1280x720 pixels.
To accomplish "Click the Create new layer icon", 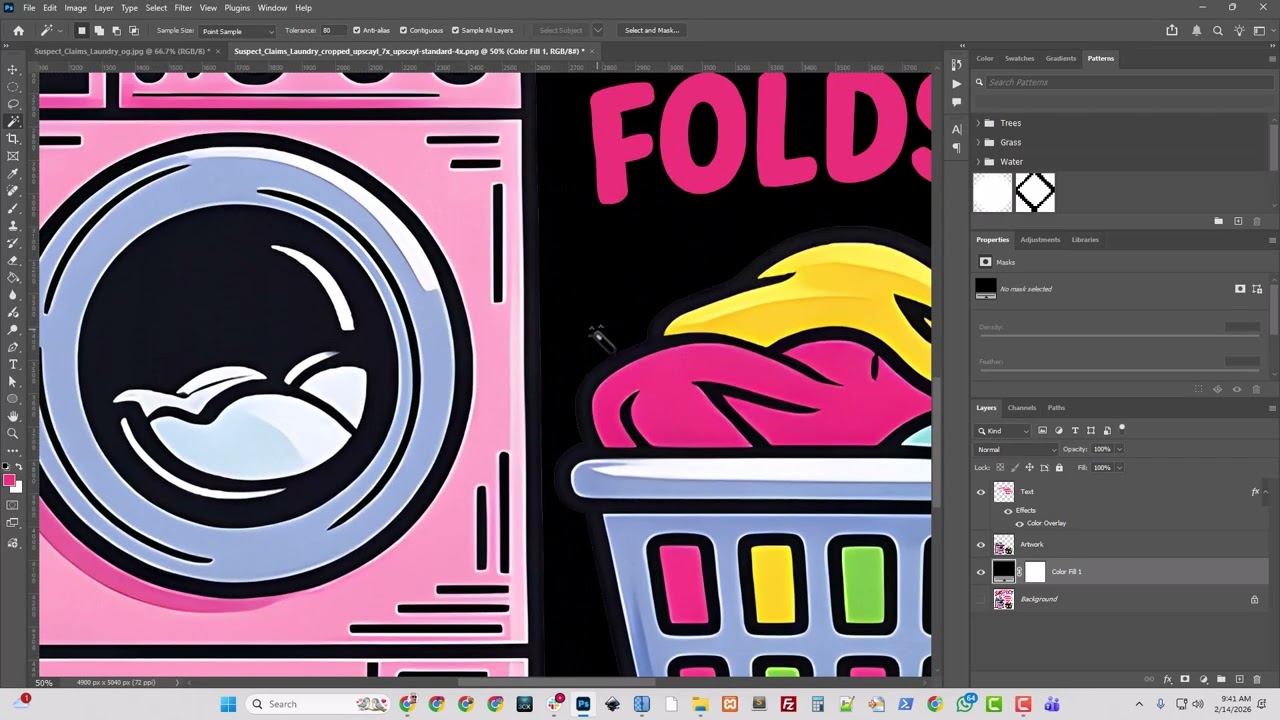I will (1239, 679).
